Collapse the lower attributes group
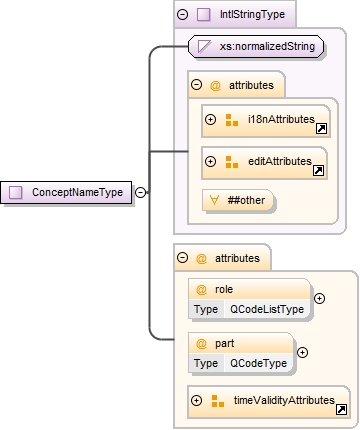The height and width of the screenshot is (430, 360). click(182, 258)
